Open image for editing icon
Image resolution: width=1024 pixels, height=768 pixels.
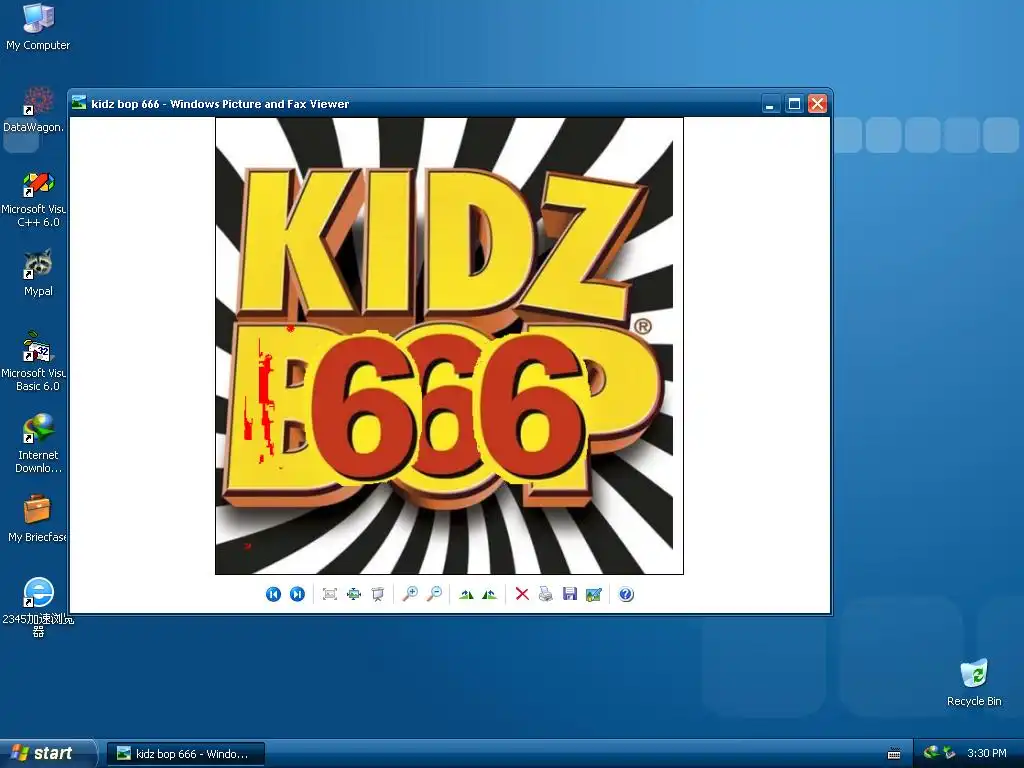tap(594, 594)
